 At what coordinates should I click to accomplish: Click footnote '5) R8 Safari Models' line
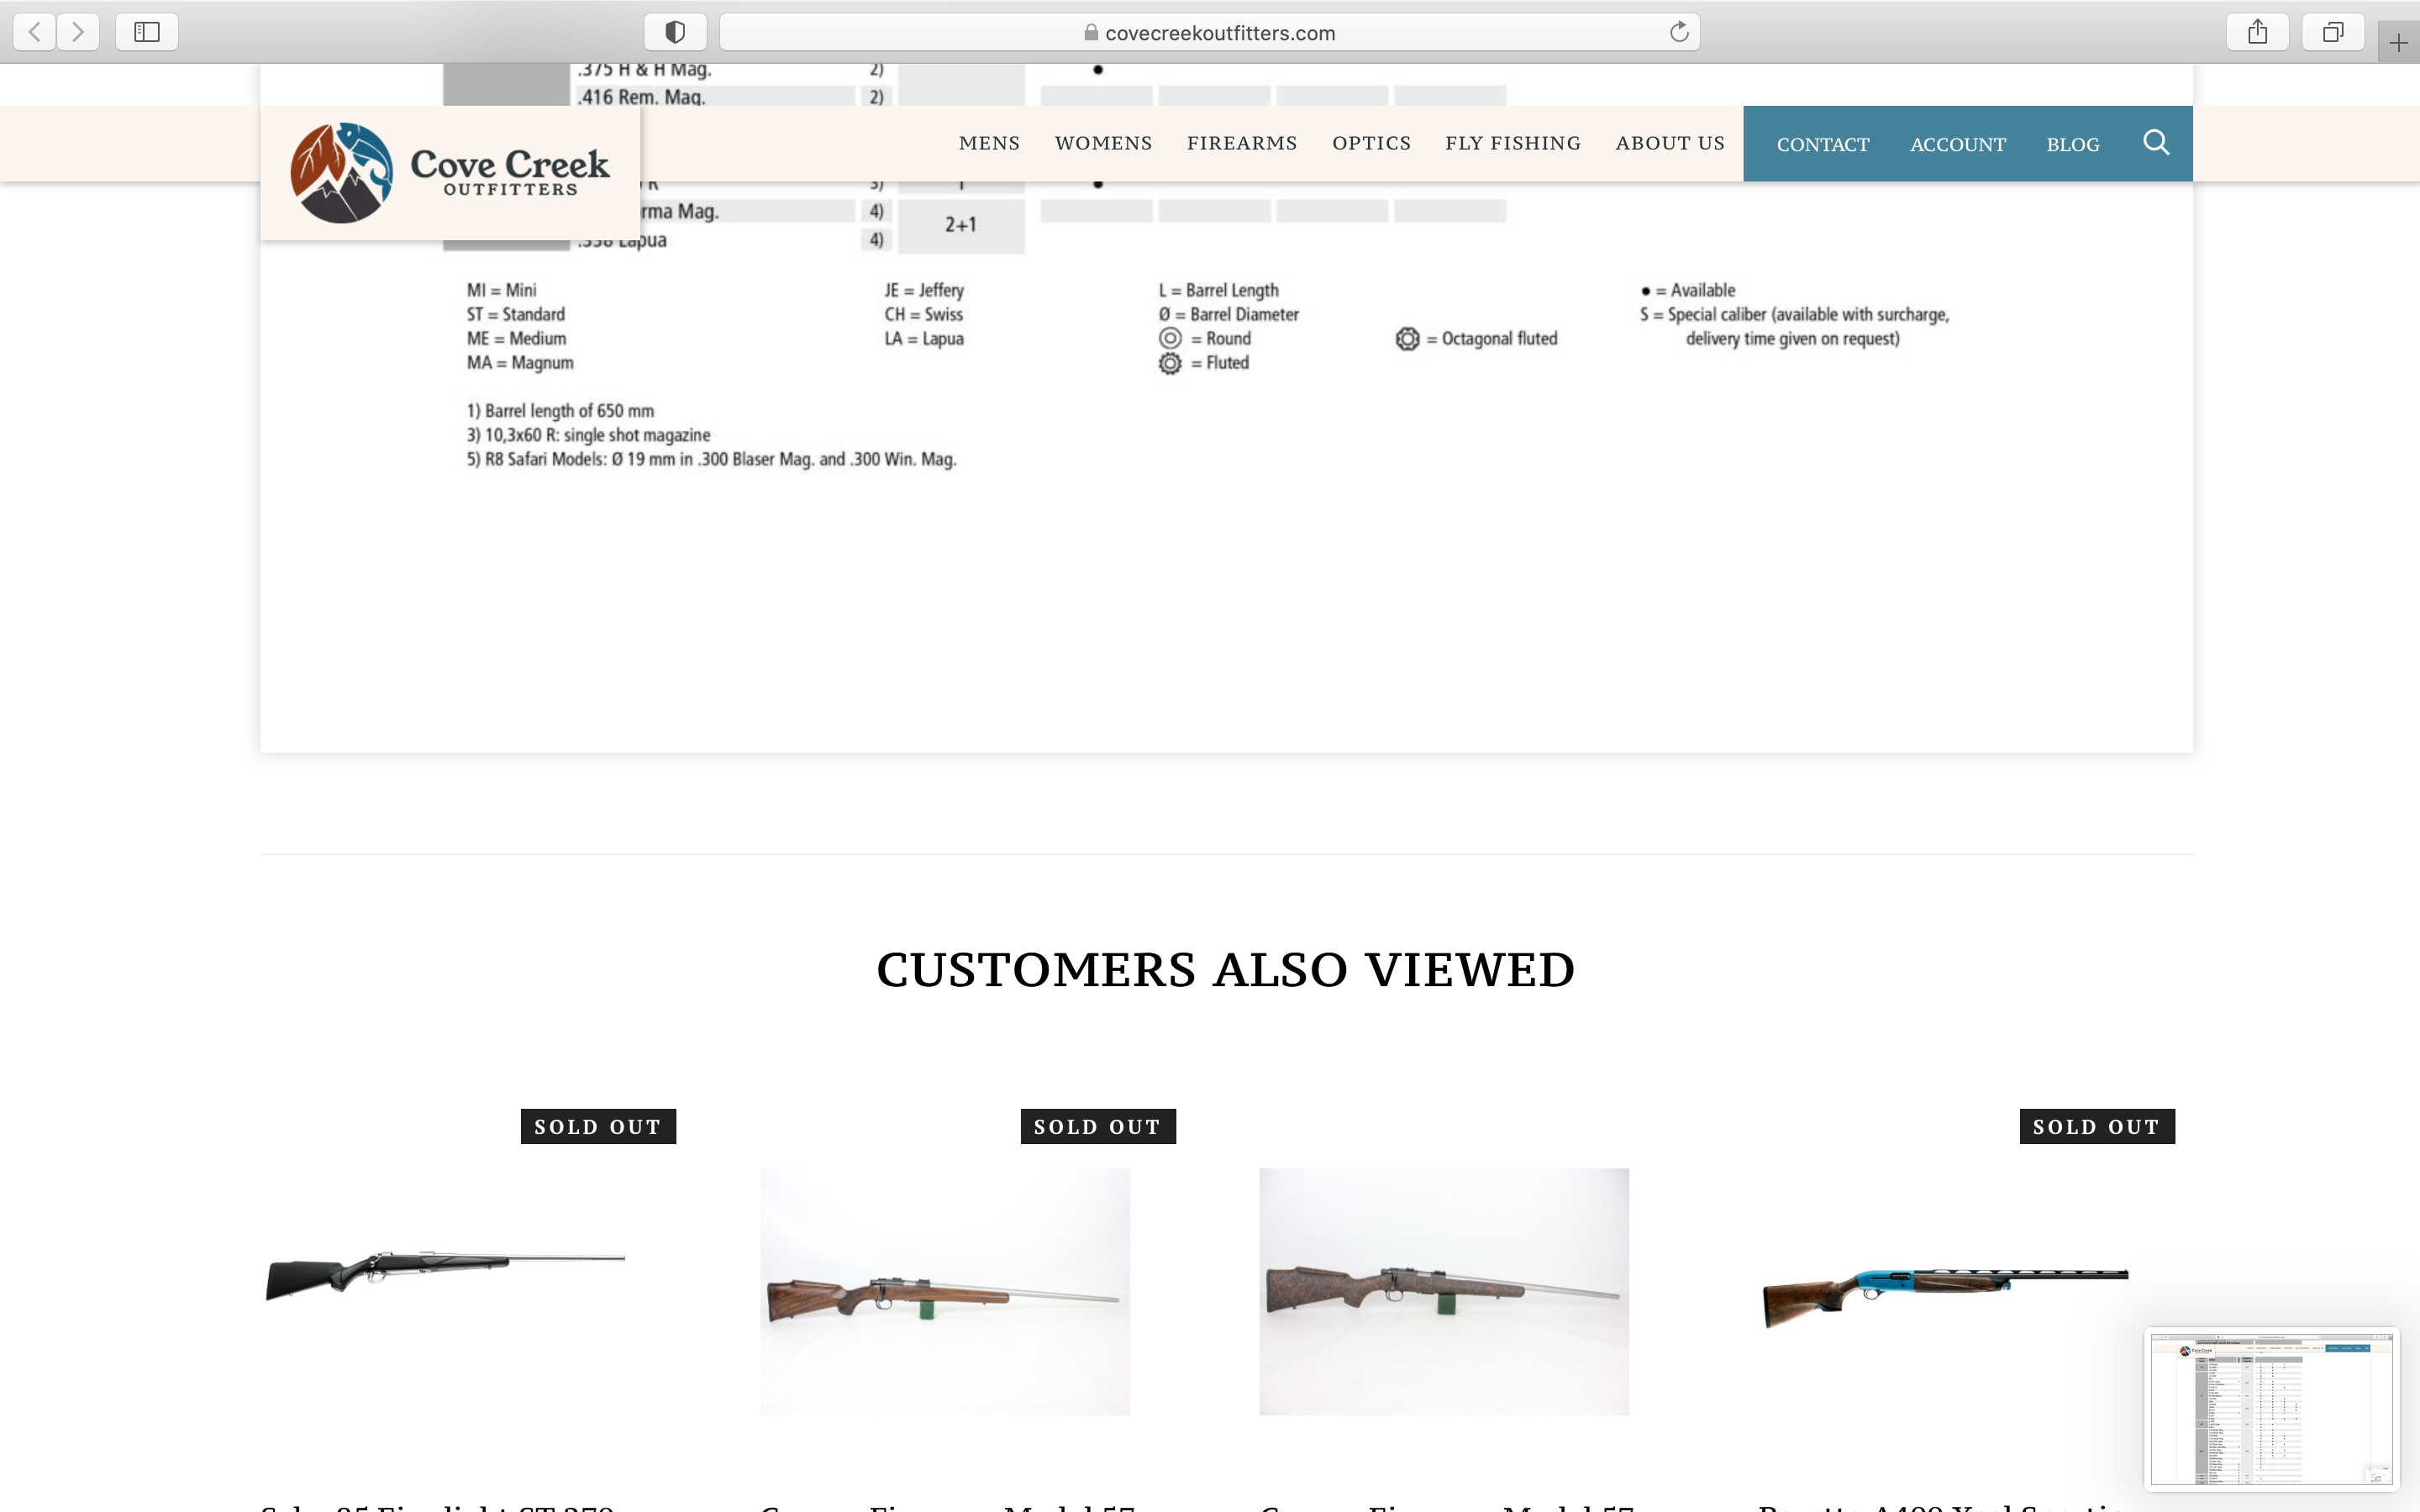(x=711, y=459)
